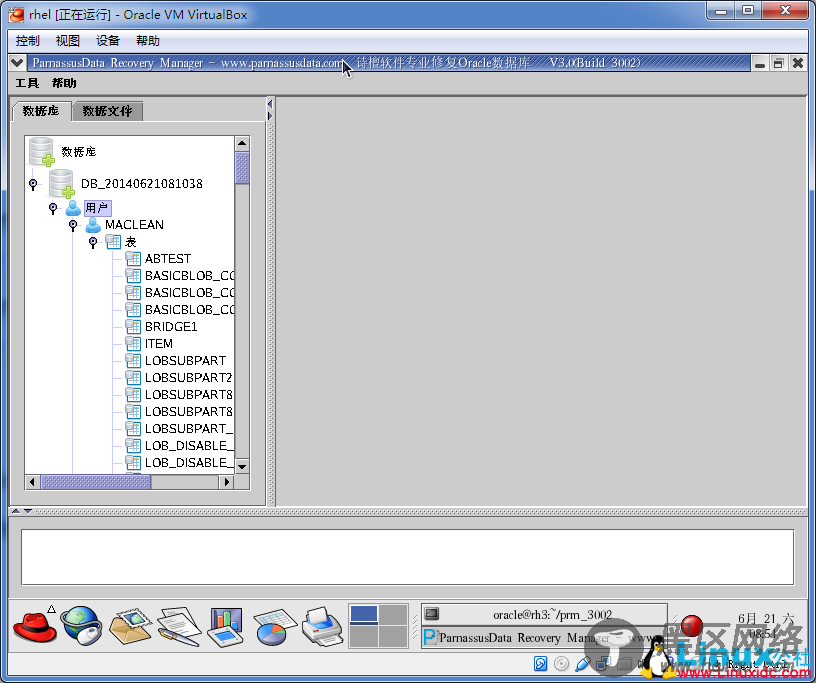Select the active top-left workspace
The width and height of the screenshot is (816, 683).
(364, 614)
